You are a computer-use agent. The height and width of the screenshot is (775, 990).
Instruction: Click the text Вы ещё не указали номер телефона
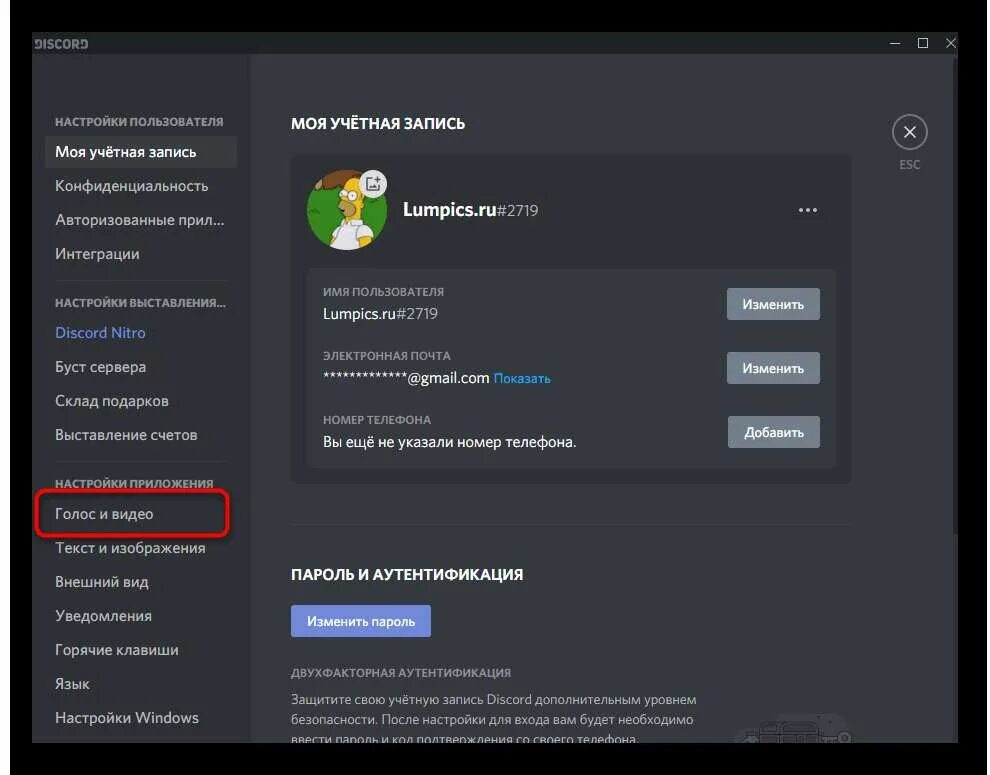point(450,442)
